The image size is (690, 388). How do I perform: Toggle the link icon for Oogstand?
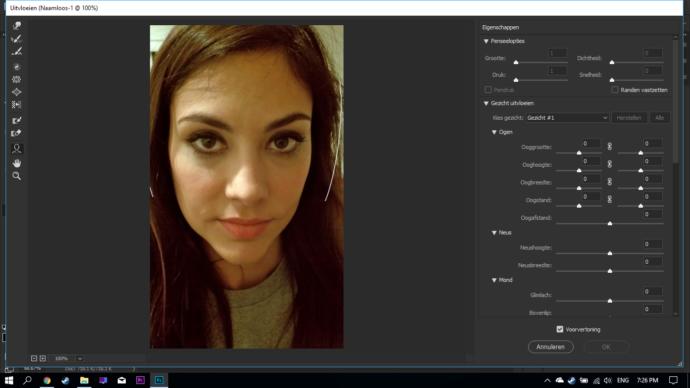(609, 199)
